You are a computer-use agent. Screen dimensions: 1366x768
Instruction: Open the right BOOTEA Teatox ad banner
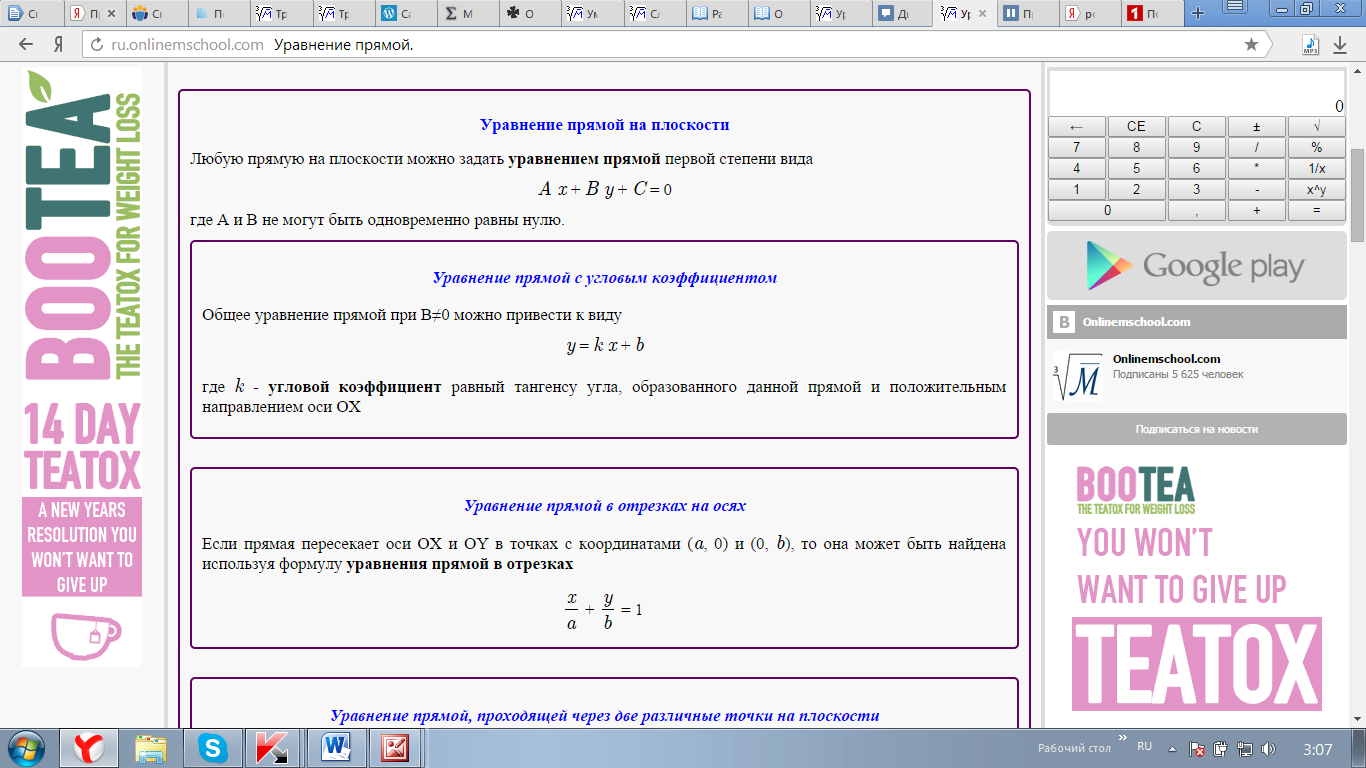click(1197, 590)
